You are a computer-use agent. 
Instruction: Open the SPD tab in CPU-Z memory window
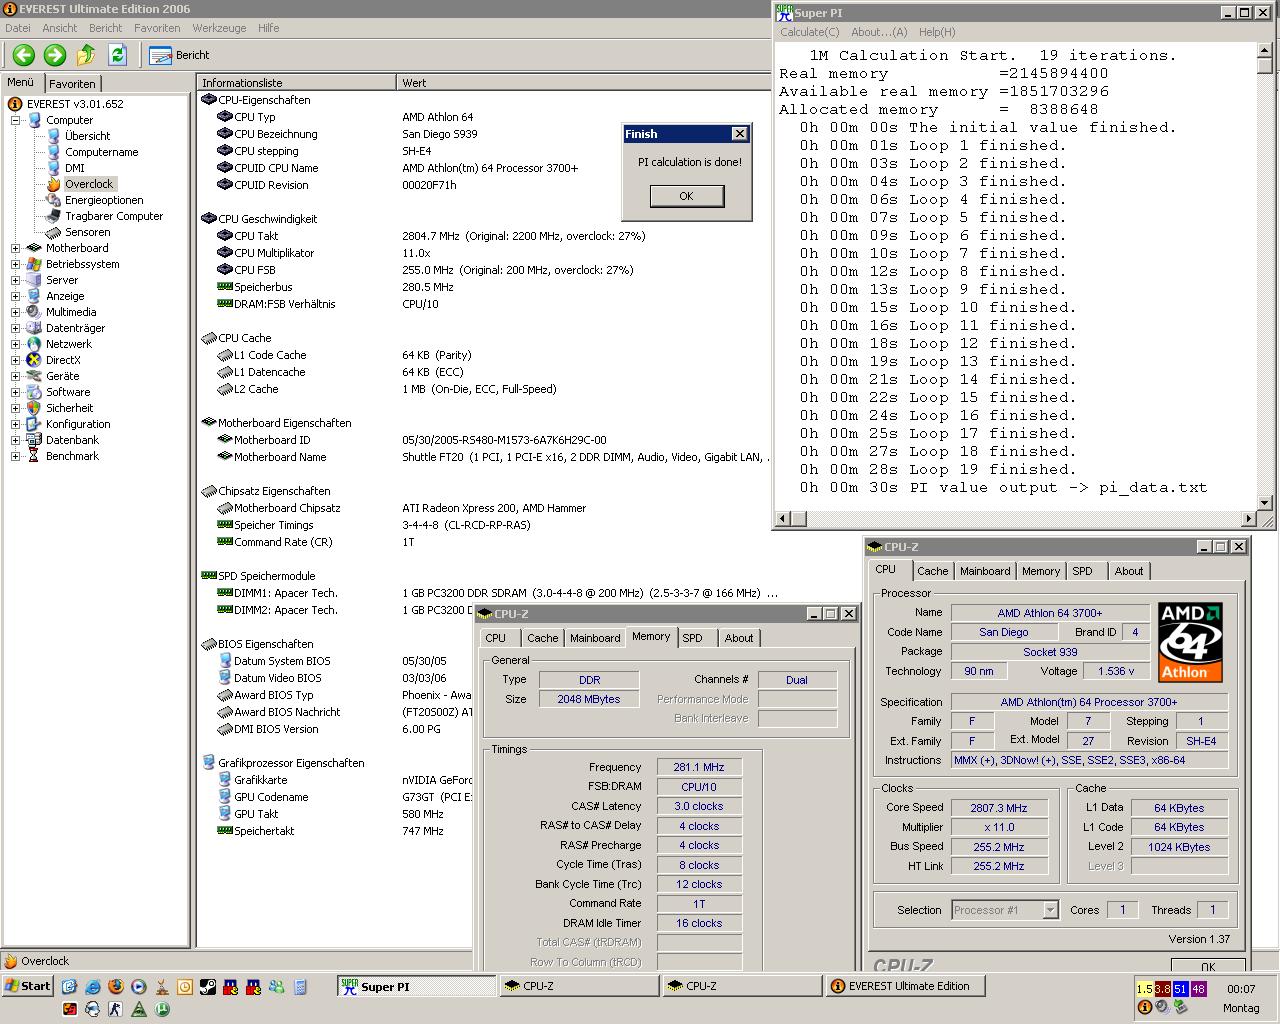coord(692,638)
